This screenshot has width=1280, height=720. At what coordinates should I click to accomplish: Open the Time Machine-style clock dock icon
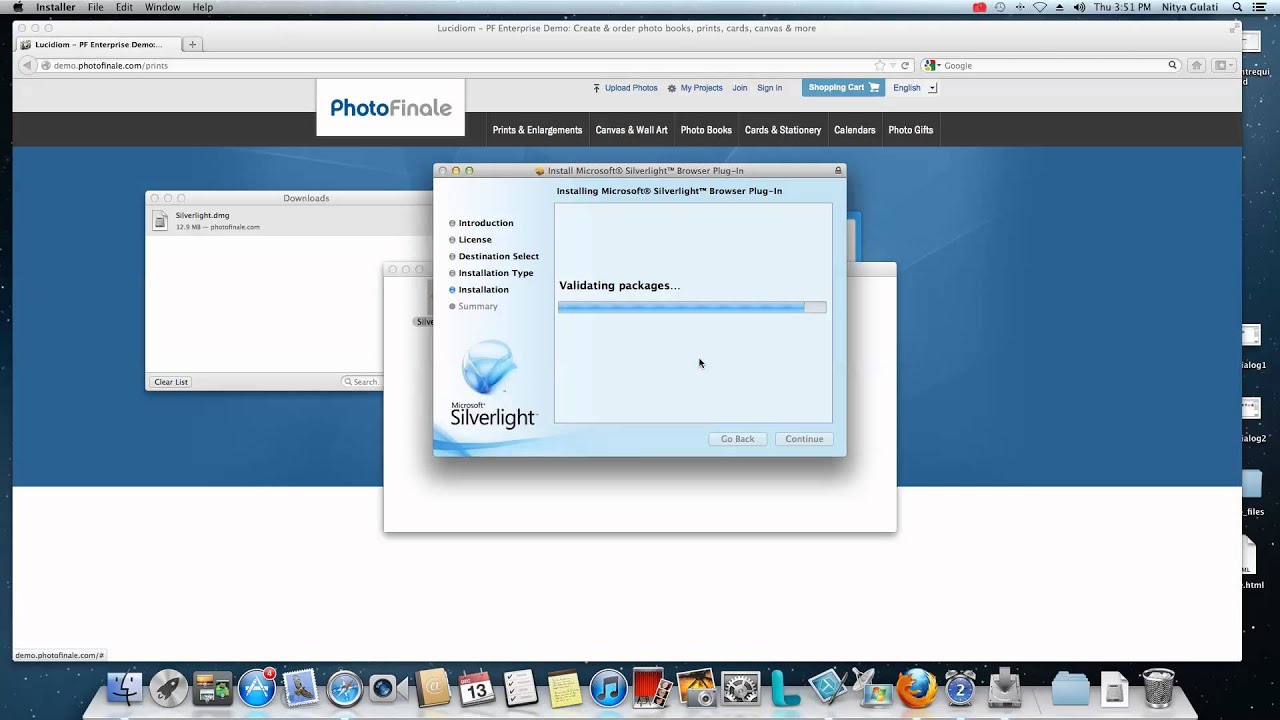coord(960,688)
